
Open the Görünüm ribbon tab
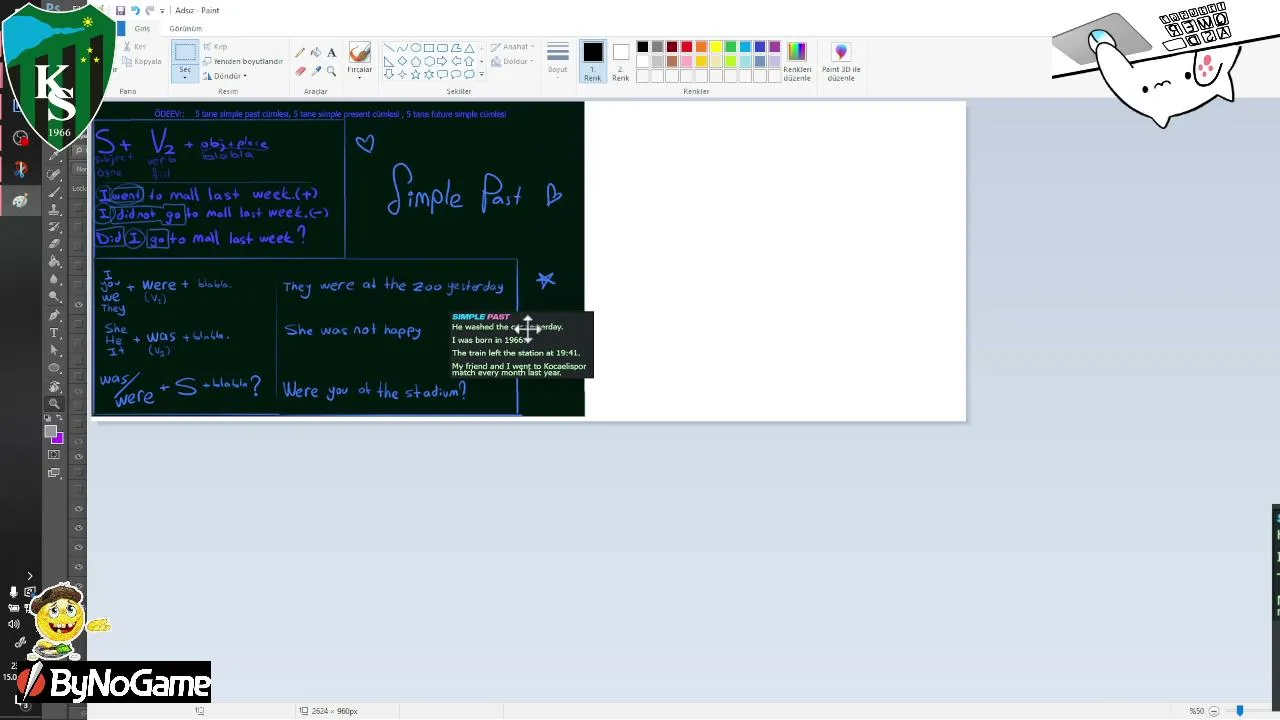(x=185, y=28)
